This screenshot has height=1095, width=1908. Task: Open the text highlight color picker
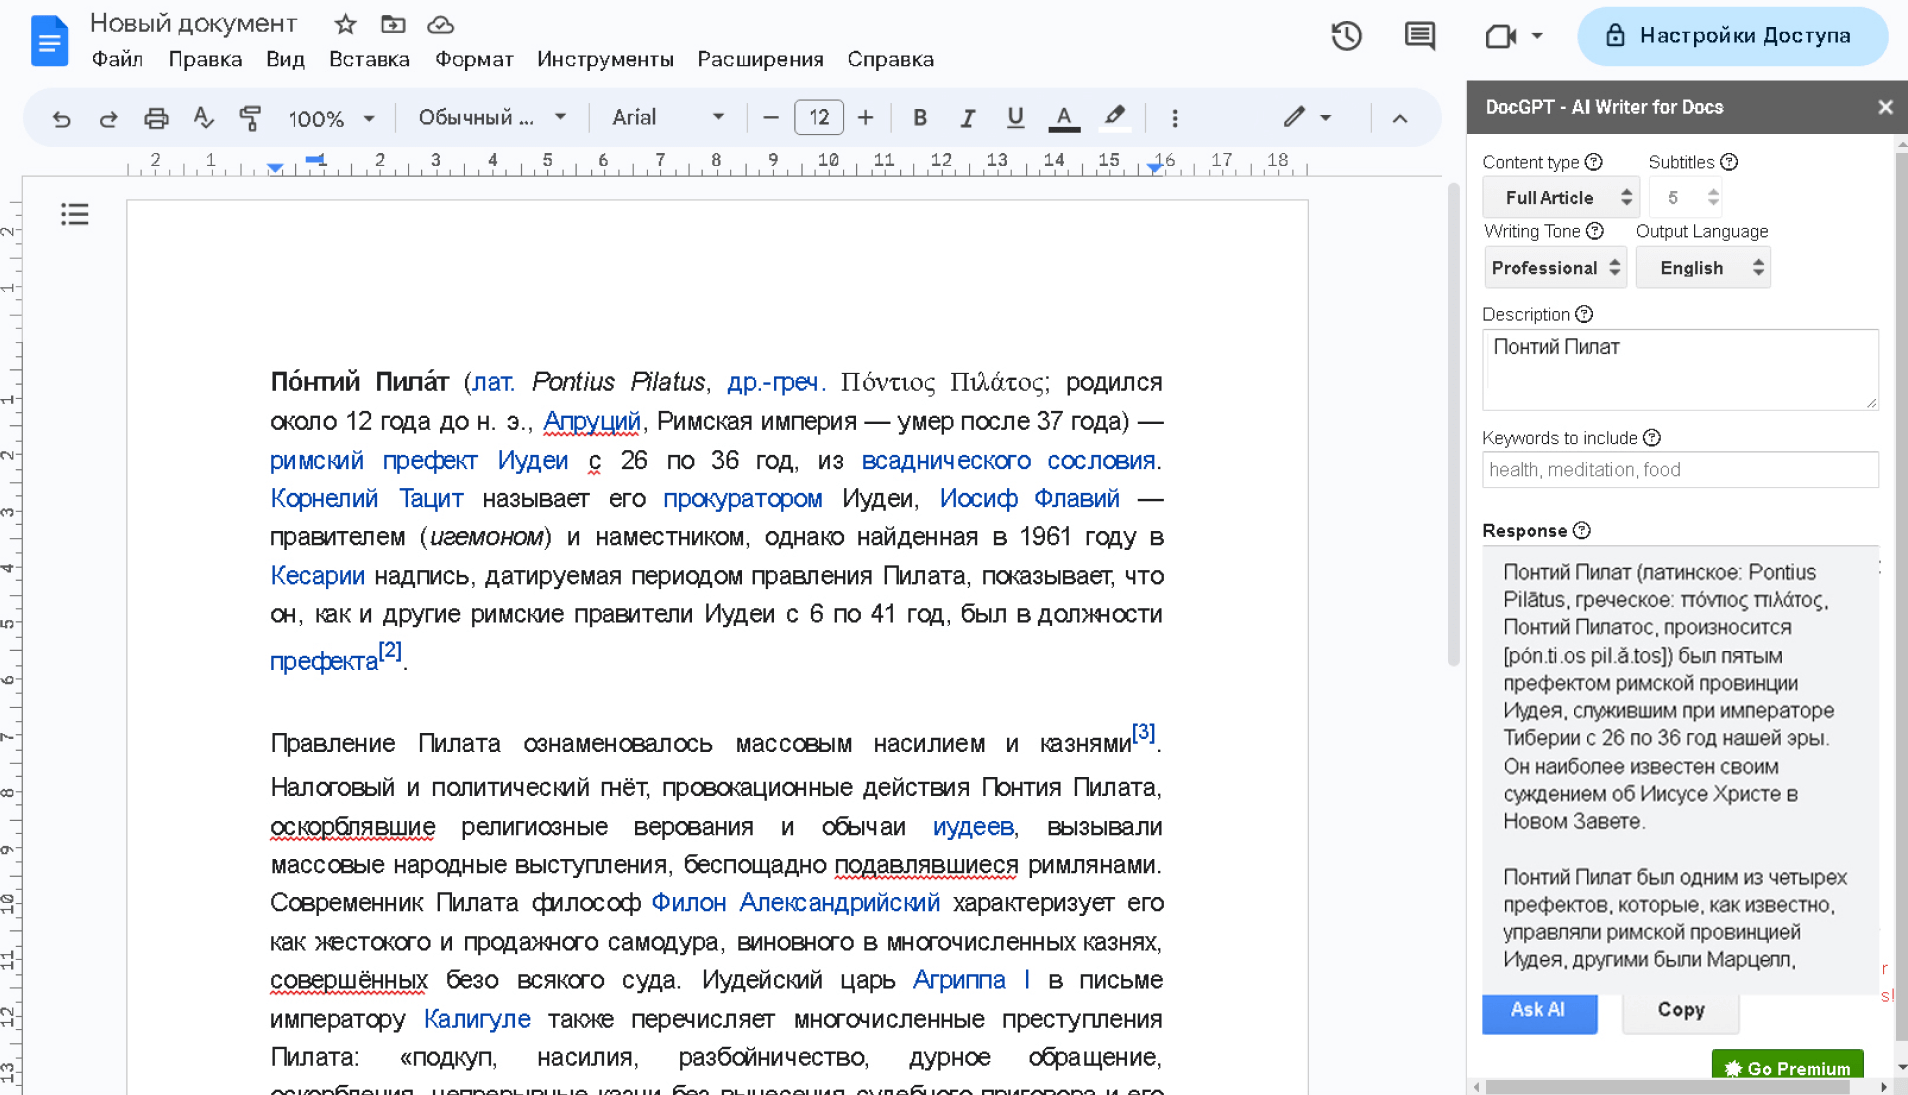1114,118
